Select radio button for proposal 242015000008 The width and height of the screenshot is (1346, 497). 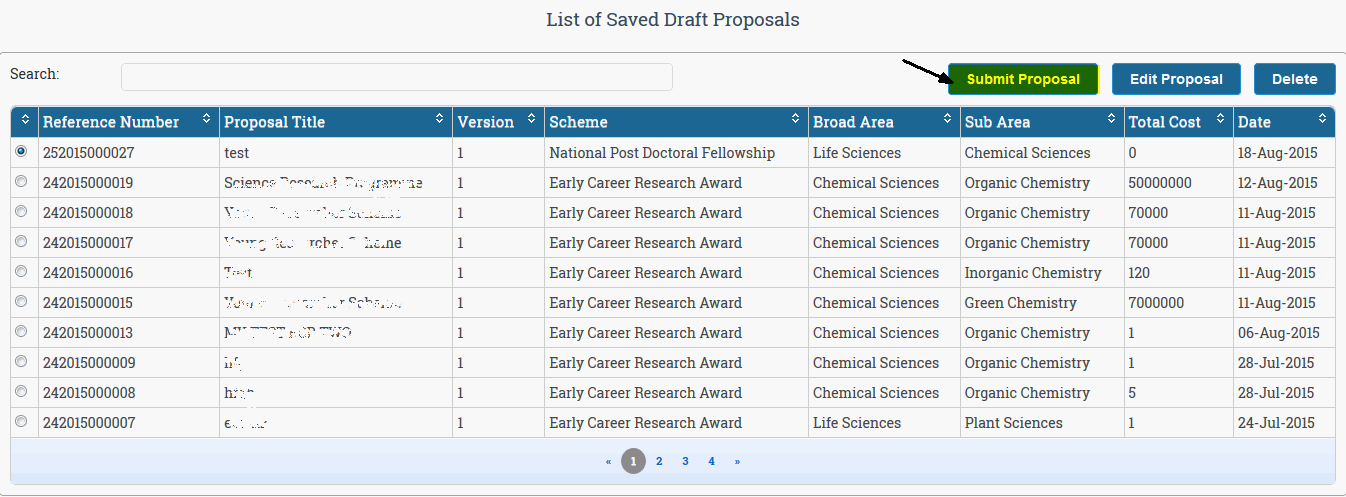coord(21,391)
